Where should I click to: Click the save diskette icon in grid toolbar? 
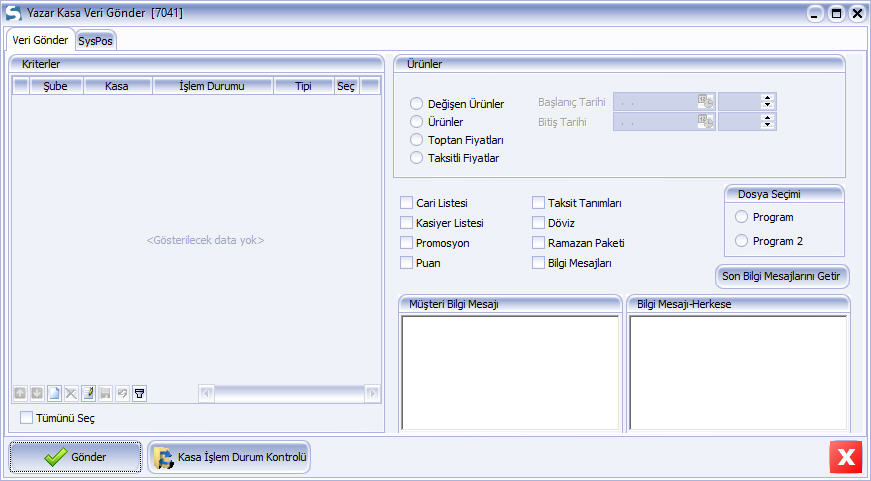(x=105, y=394)
